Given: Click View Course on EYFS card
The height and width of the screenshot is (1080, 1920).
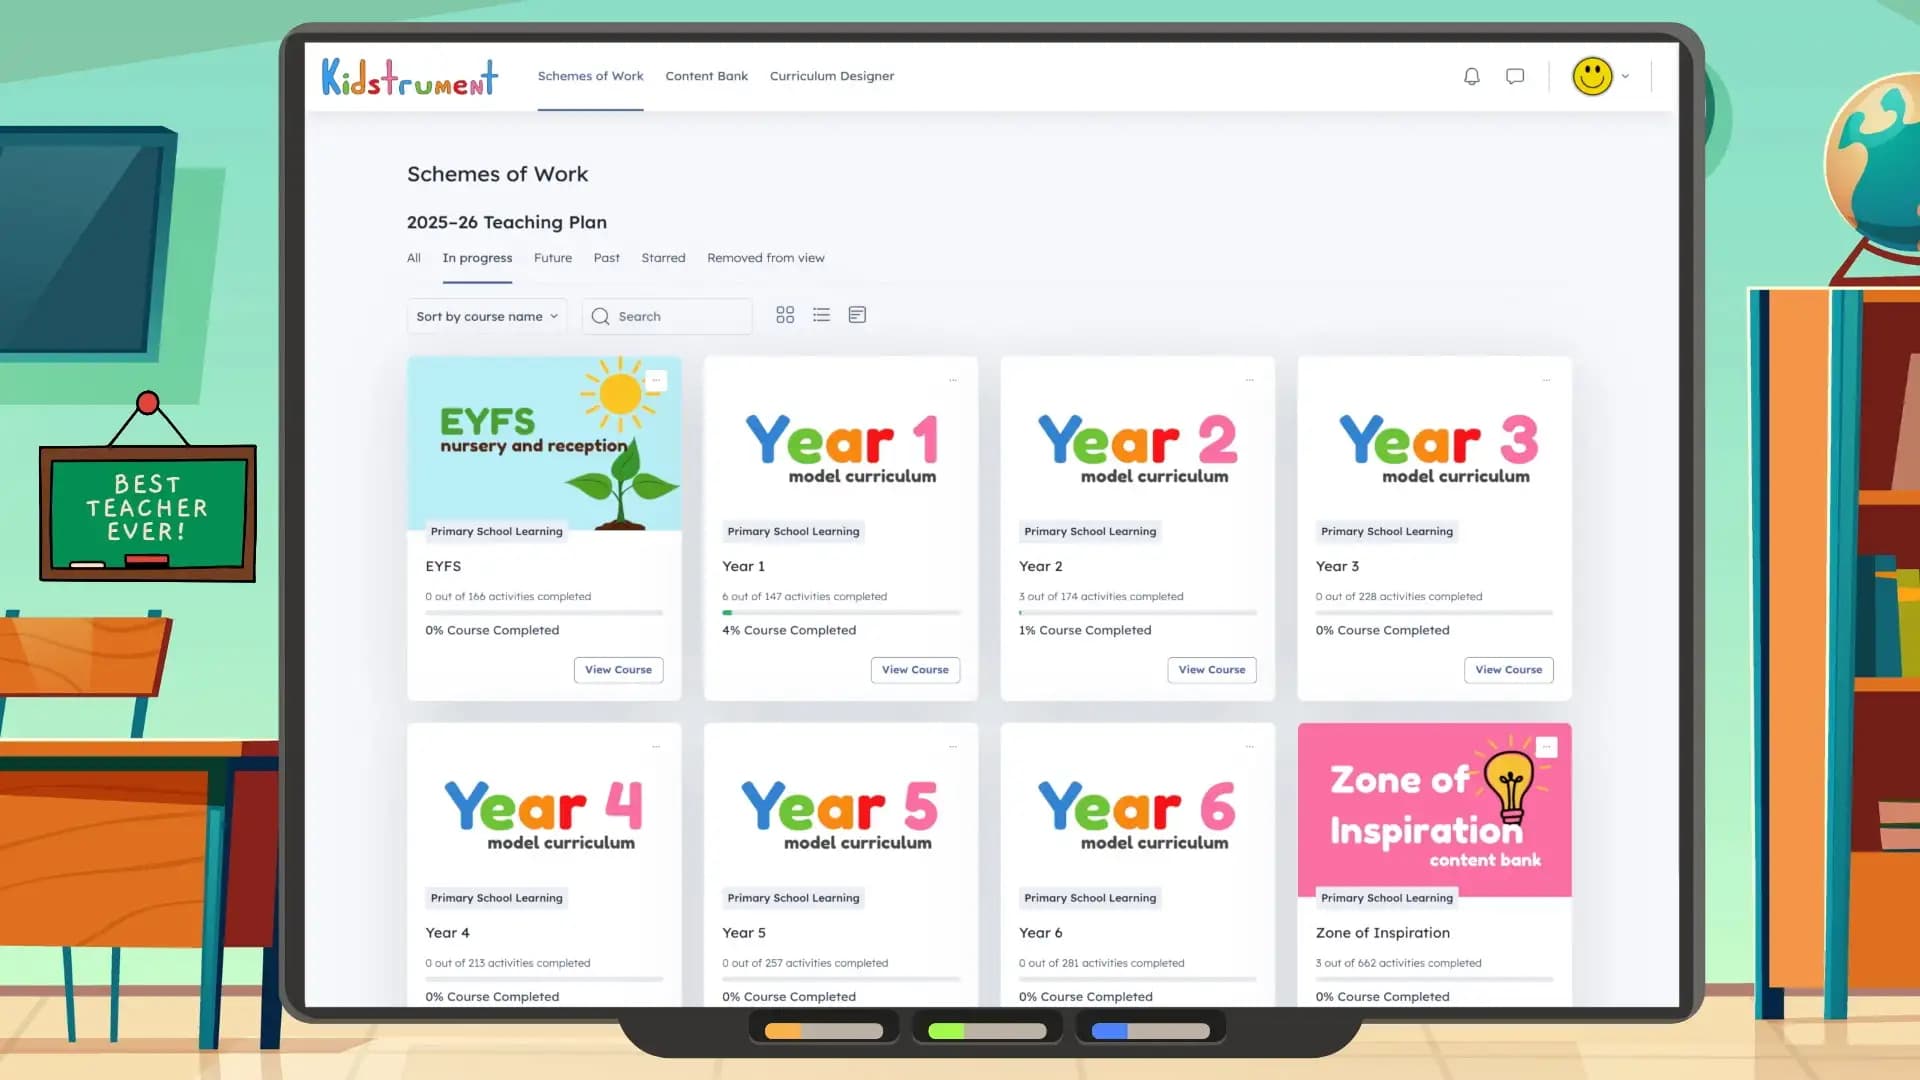Looking at the screenshot, I should click(x=618, y=670).
